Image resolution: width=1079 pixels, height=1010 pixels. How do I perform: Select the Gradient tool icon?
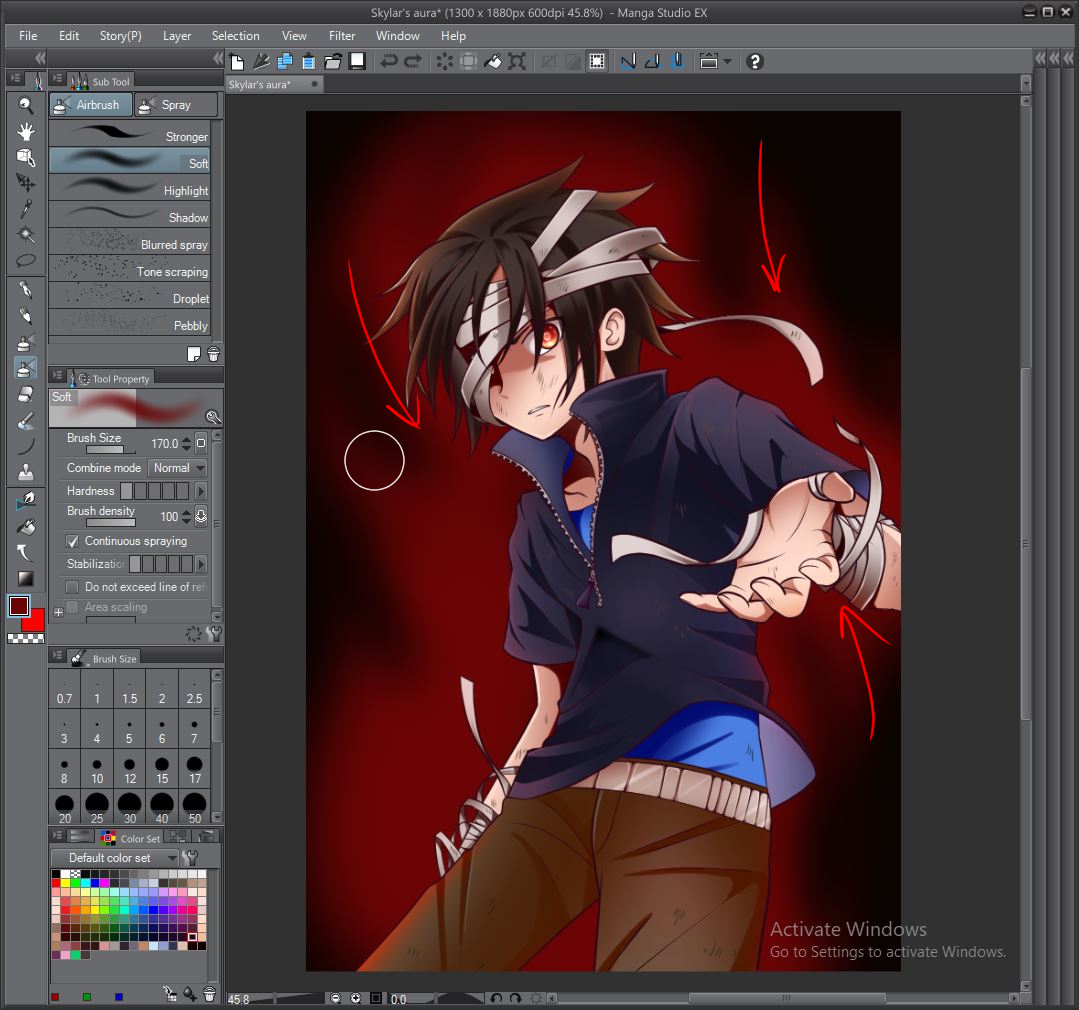(26, 578)
